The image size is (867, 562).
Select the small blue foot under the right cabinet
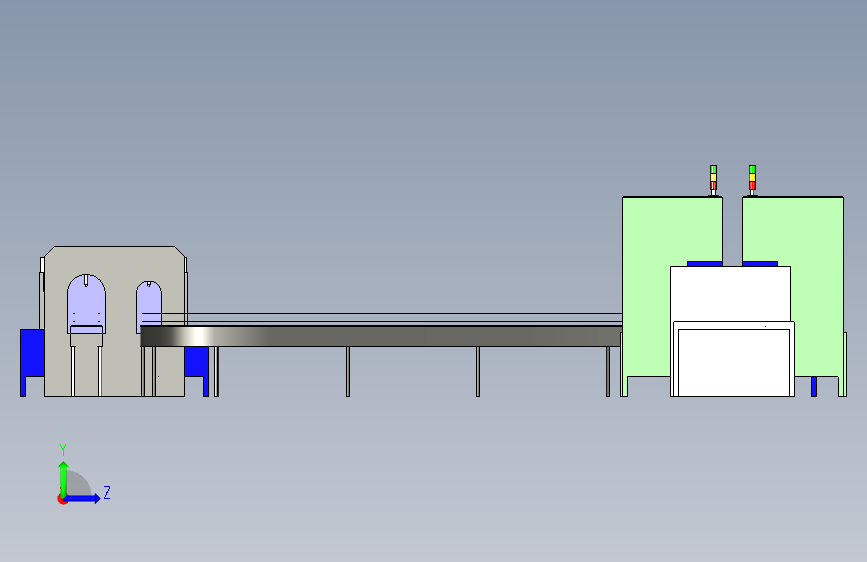[x=814, y=387]
